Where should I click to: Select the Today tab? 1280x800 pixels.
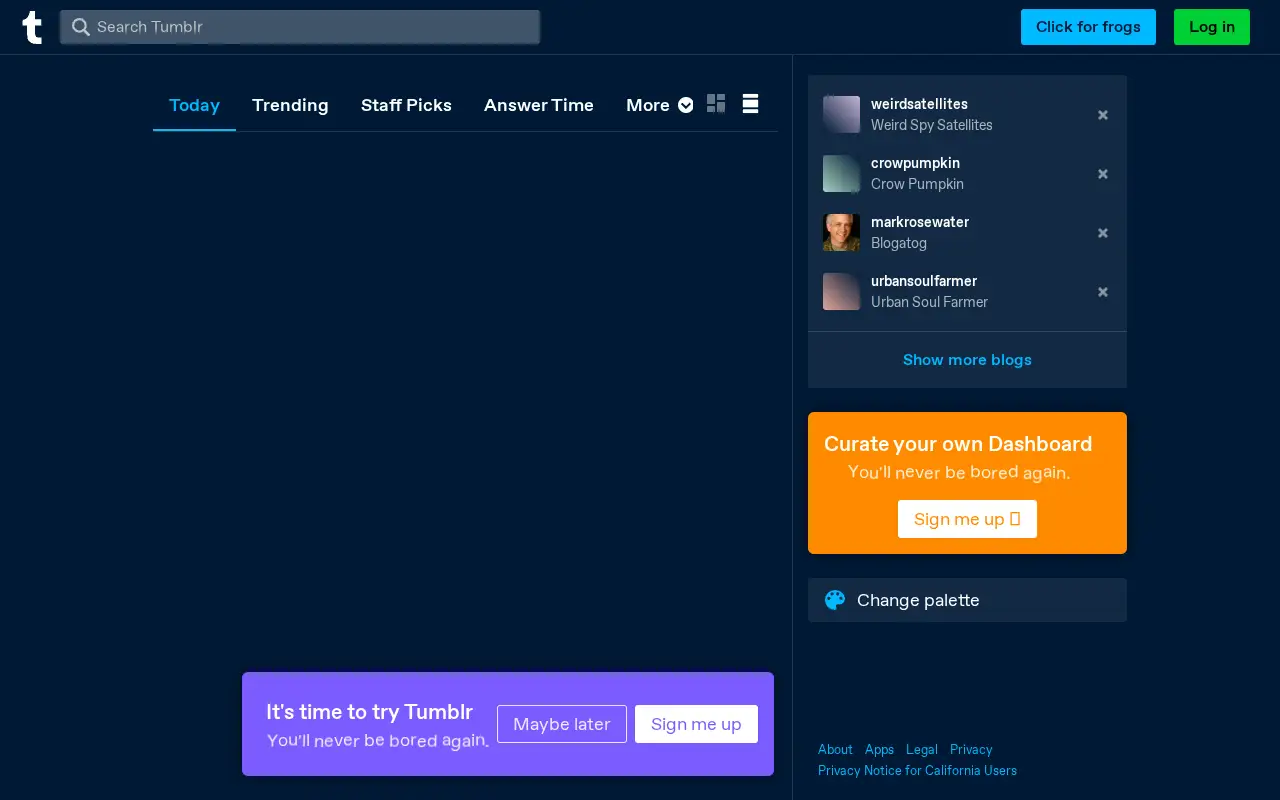click(x=194, y=105)
